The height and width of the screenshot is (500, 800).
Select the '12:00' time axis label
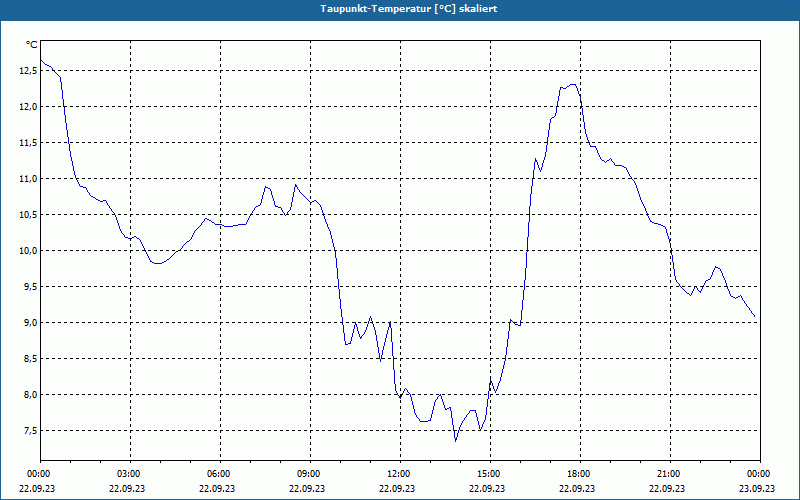click(401, 474)
